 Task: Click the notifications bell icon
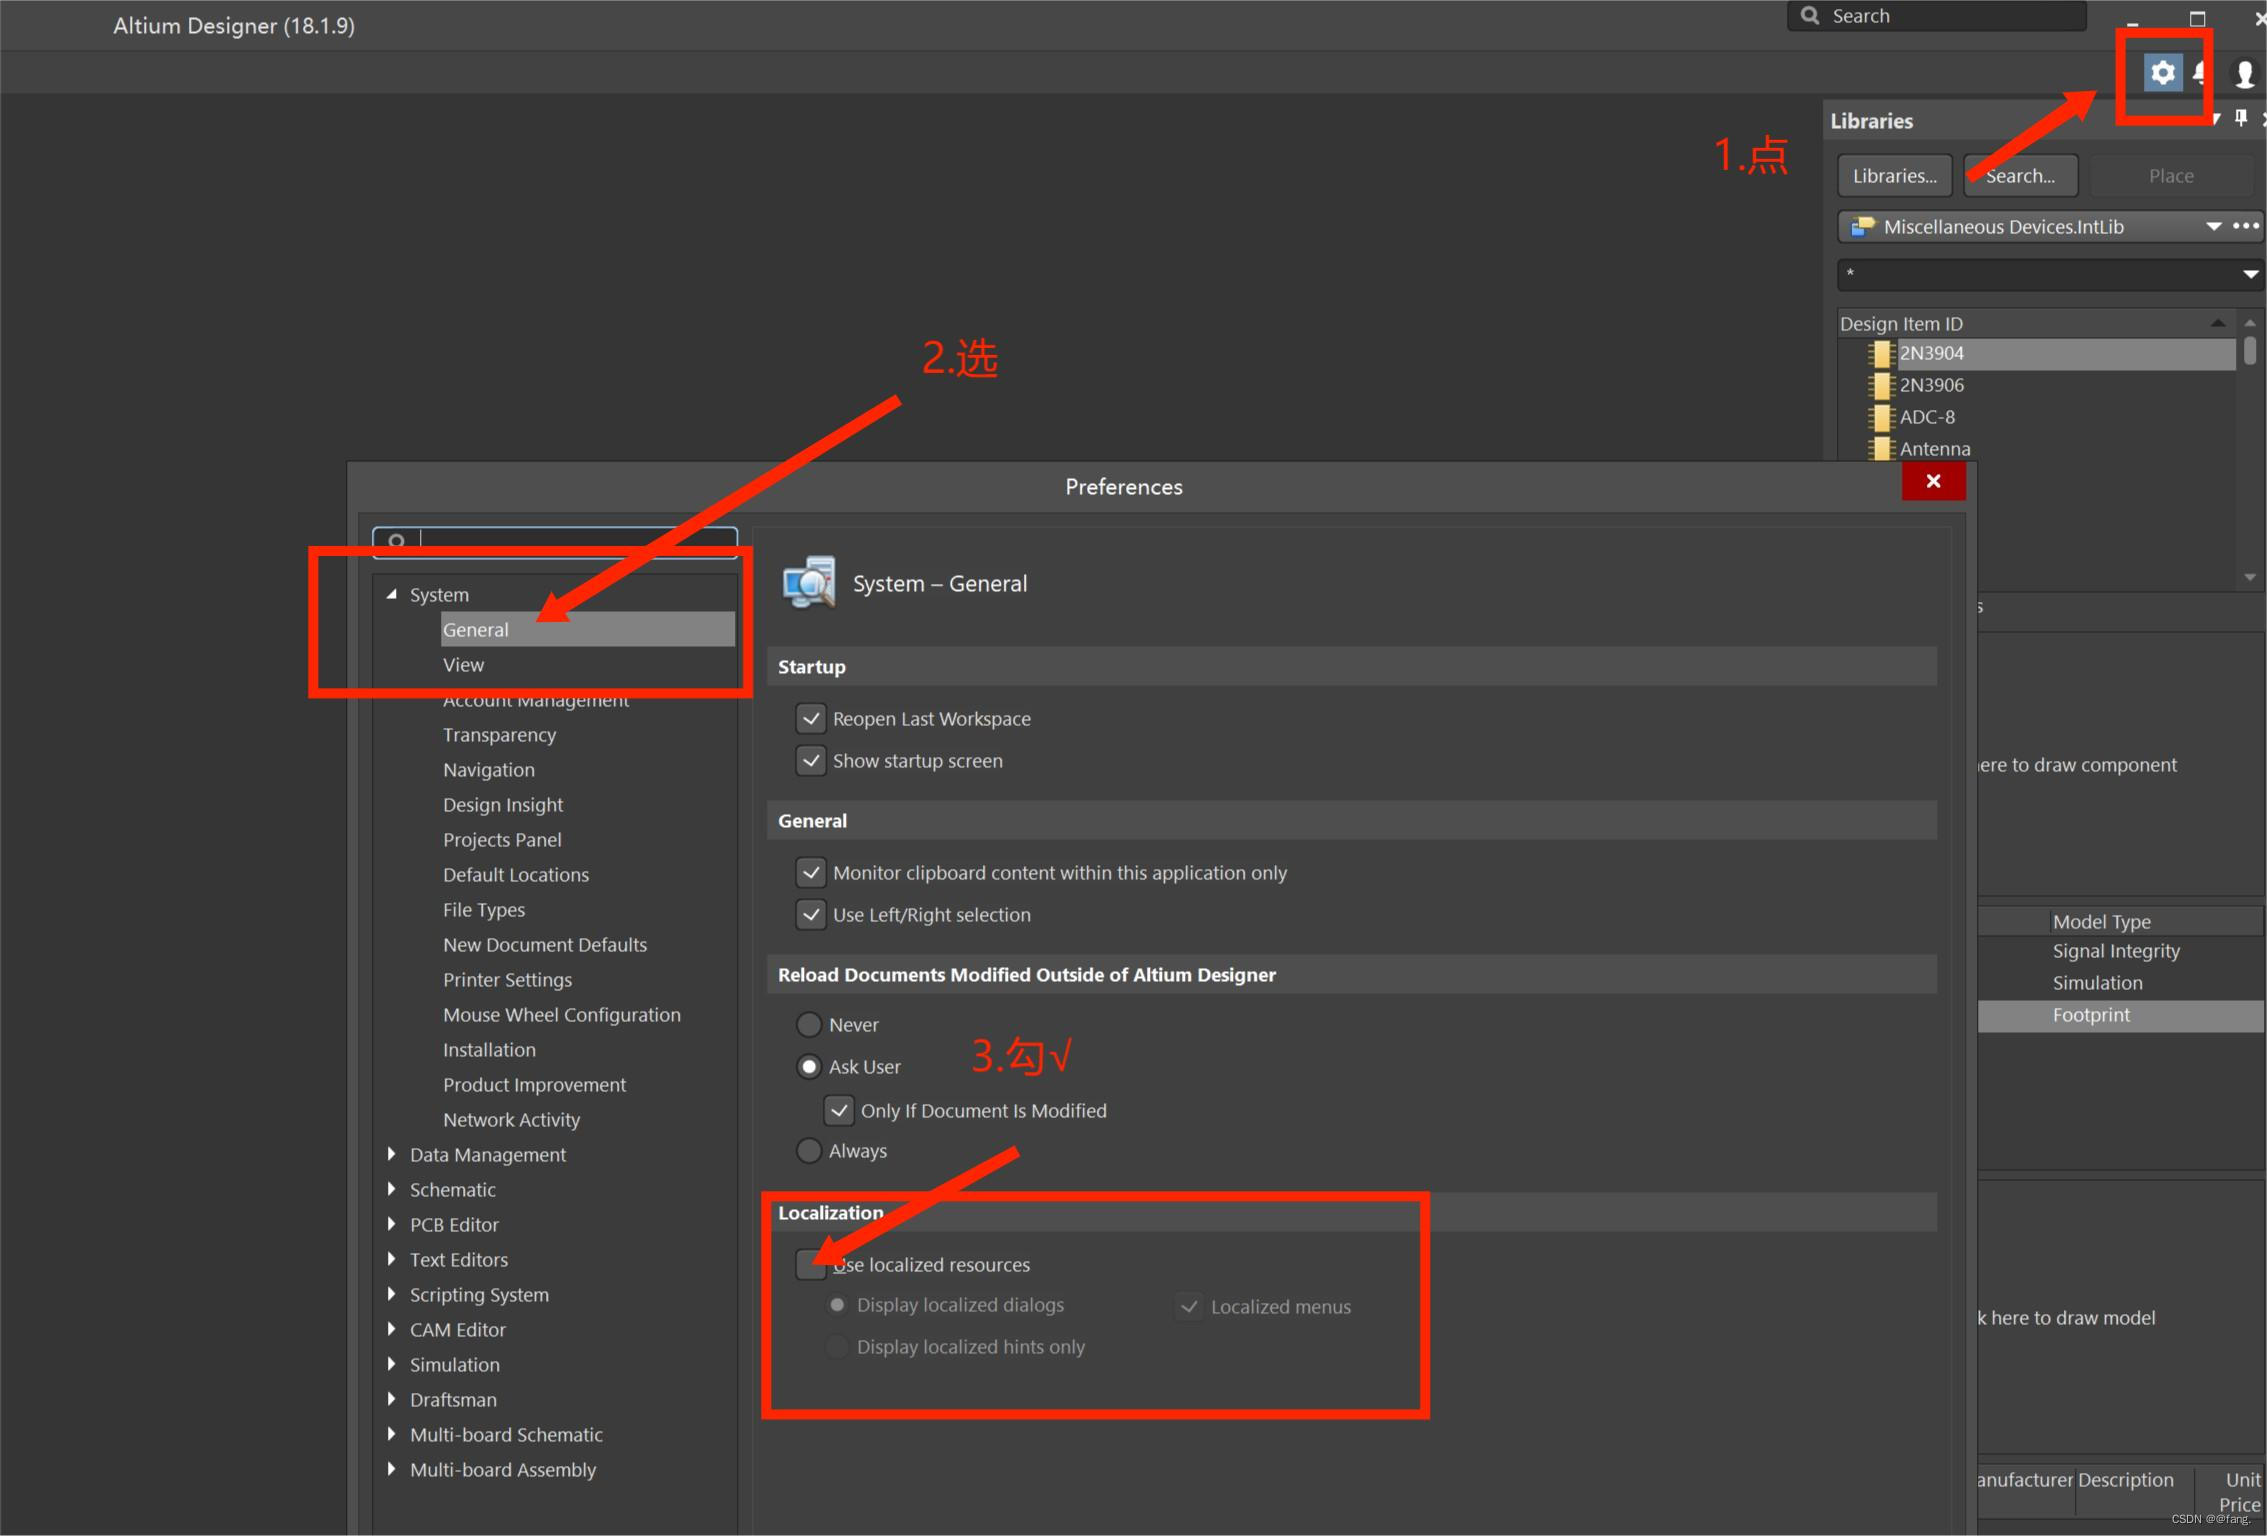pos(2201,73)
